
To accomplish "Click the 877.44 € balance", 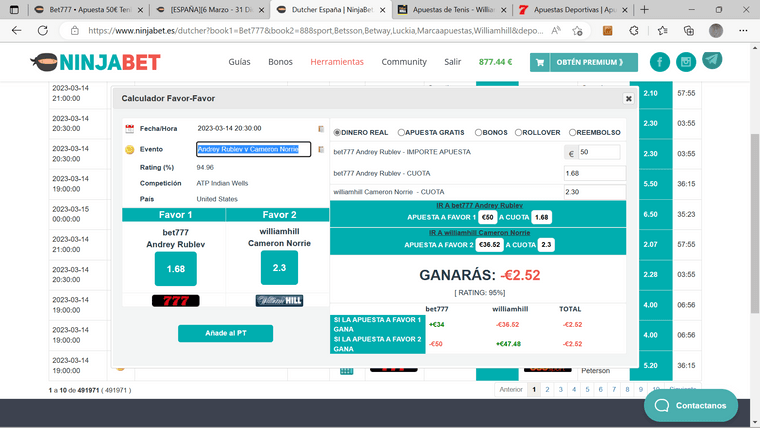I will [x=495, y=62].
